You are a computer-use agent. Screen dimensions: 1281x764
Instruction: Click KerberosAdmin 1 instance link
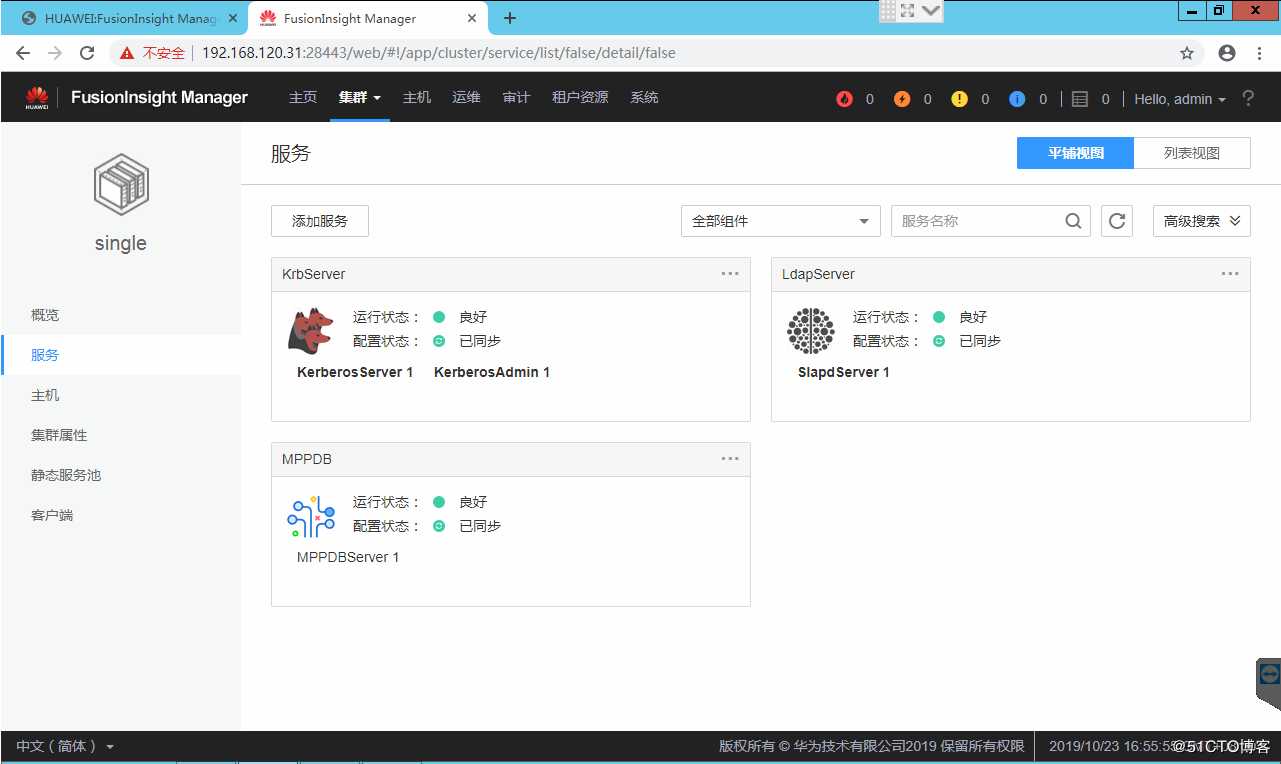pyautogui.click(x=492, y=372)
